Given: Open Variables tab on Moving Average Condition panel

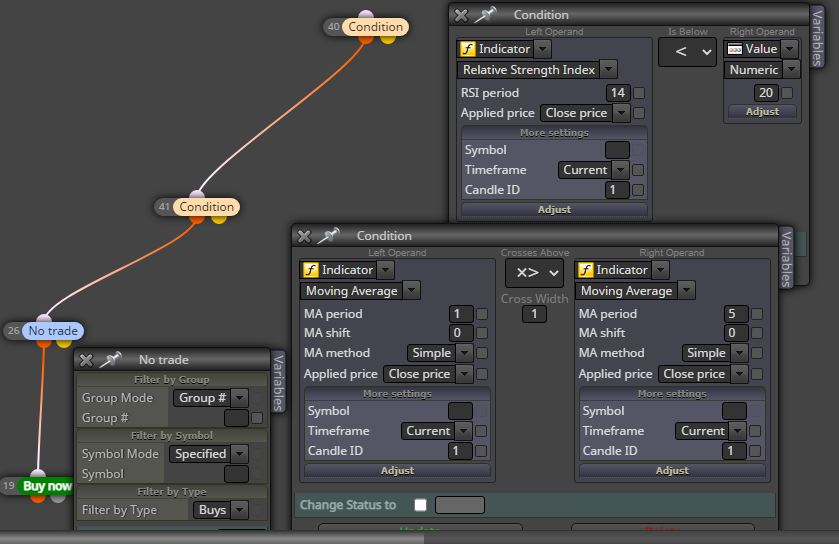Looking at the screenshot, I should coord(785,258).
